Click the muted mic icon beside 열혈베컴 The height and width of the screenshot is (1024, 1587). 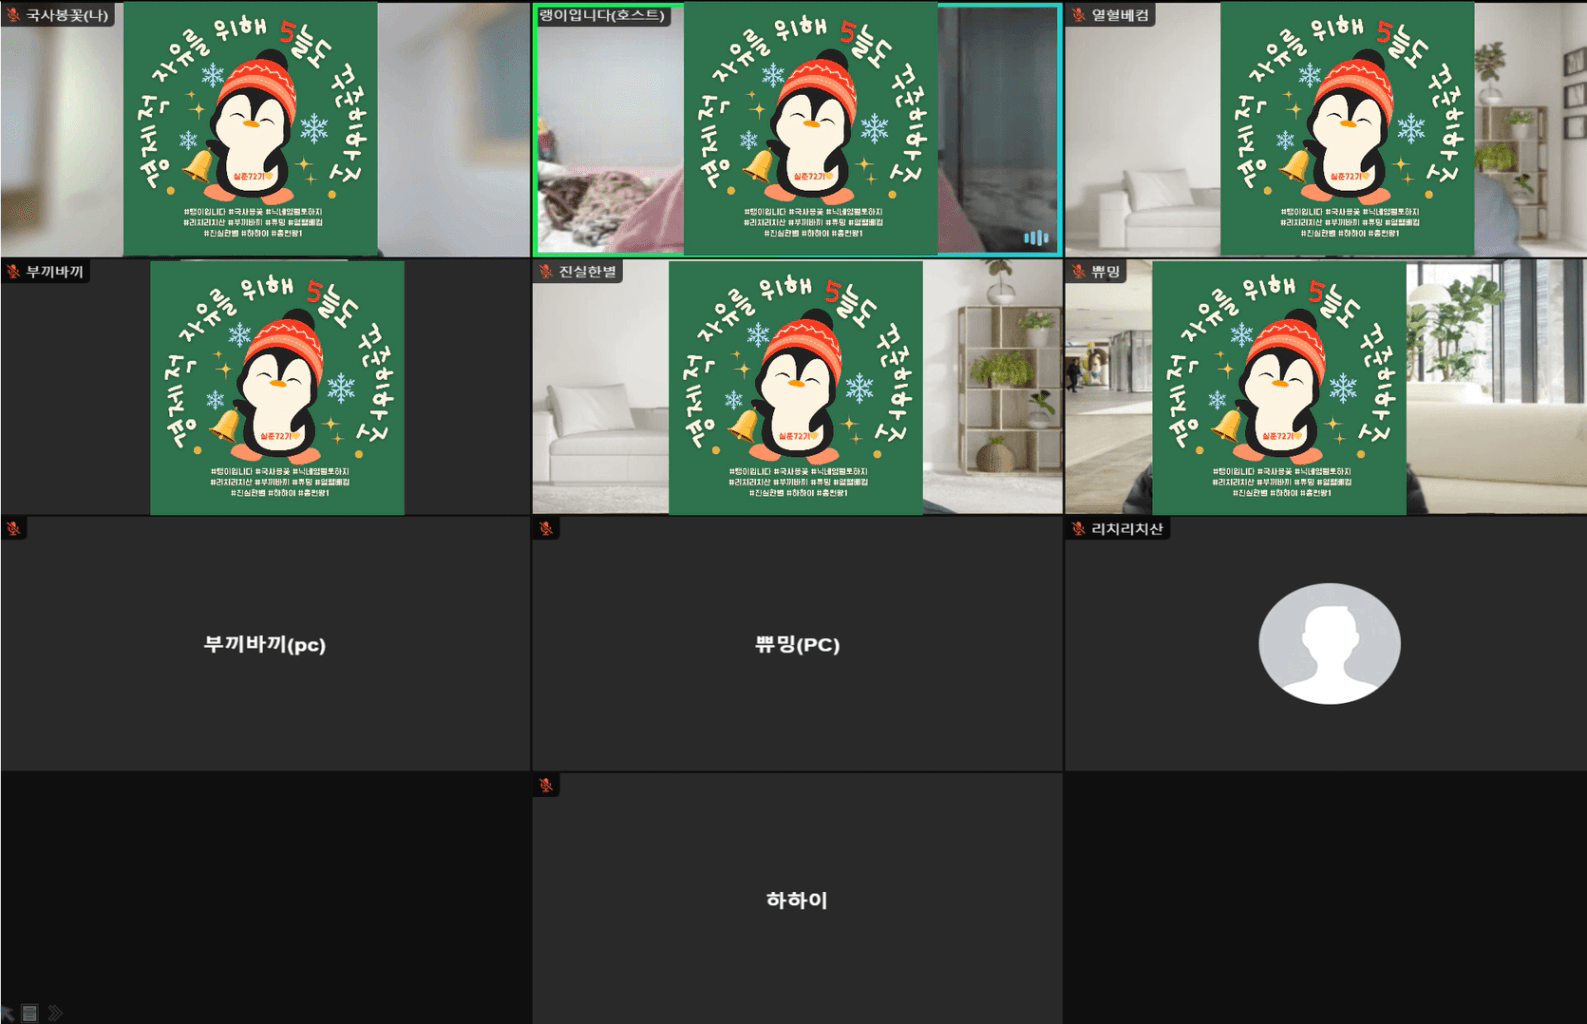pyautogui.click(x=1079, y=15)
